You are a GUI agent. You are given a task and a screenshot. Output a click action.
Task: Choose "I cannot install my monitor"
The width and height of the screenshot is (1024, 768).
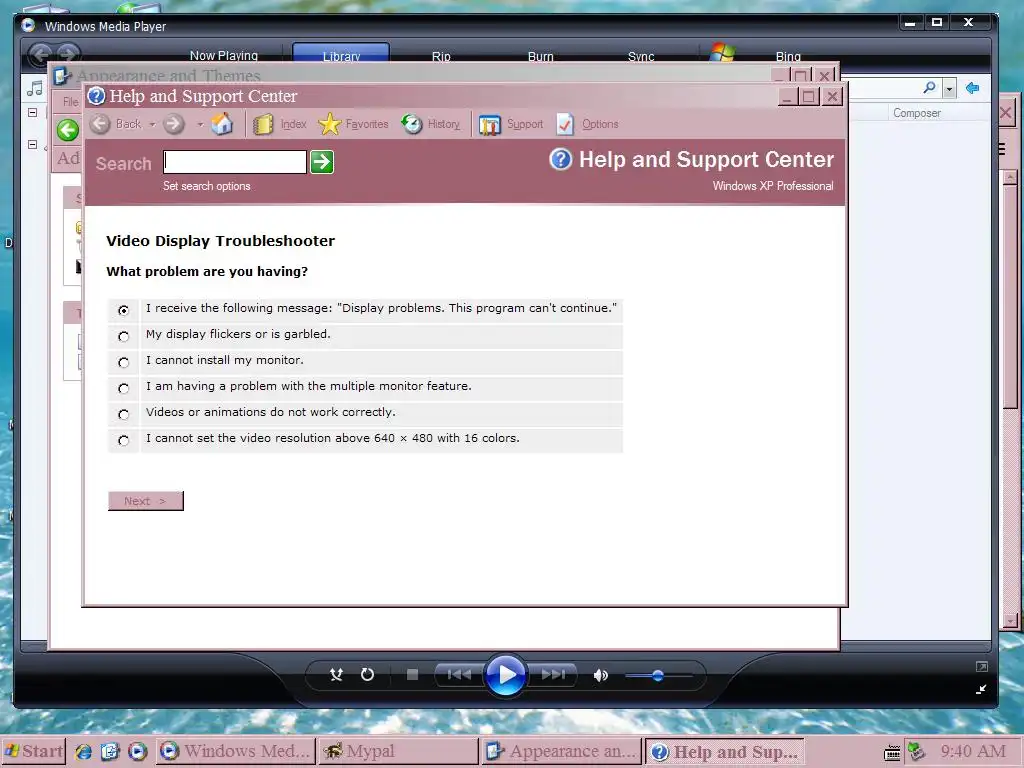[123, 362]
